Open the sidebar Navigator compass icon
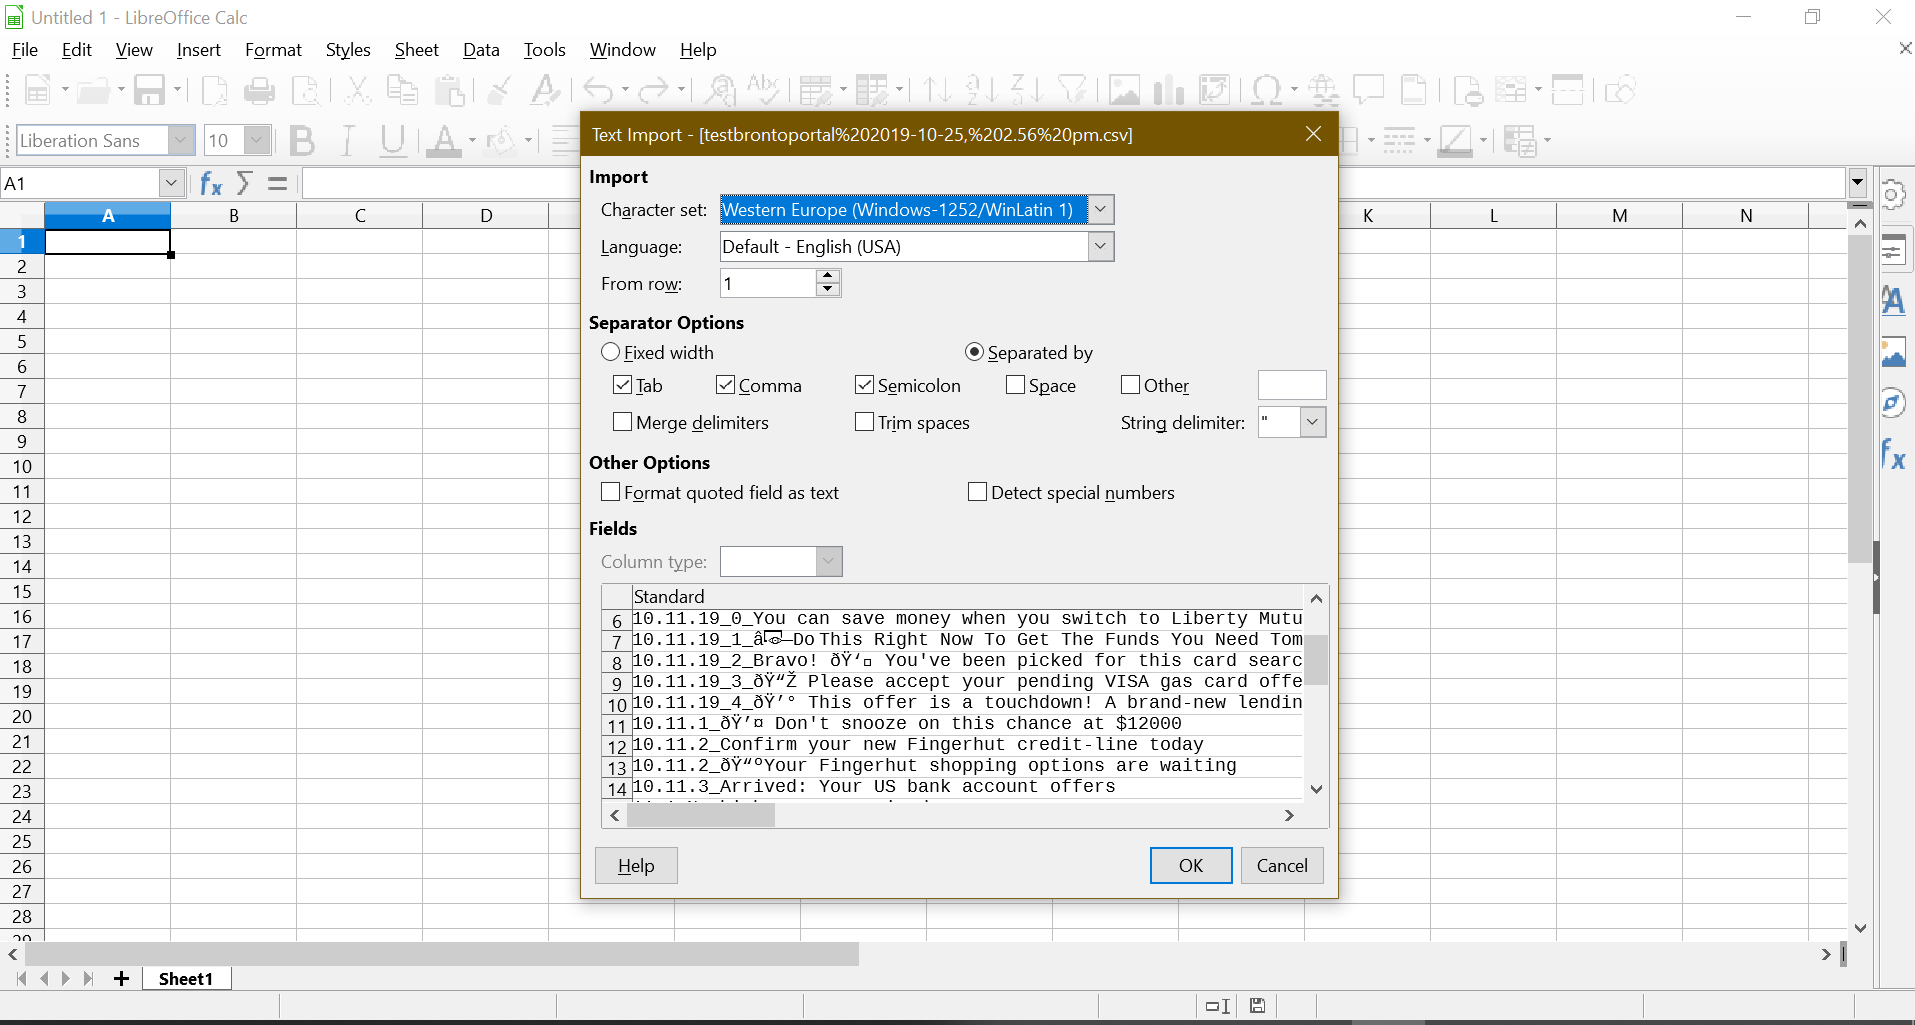 (1893, 404)
